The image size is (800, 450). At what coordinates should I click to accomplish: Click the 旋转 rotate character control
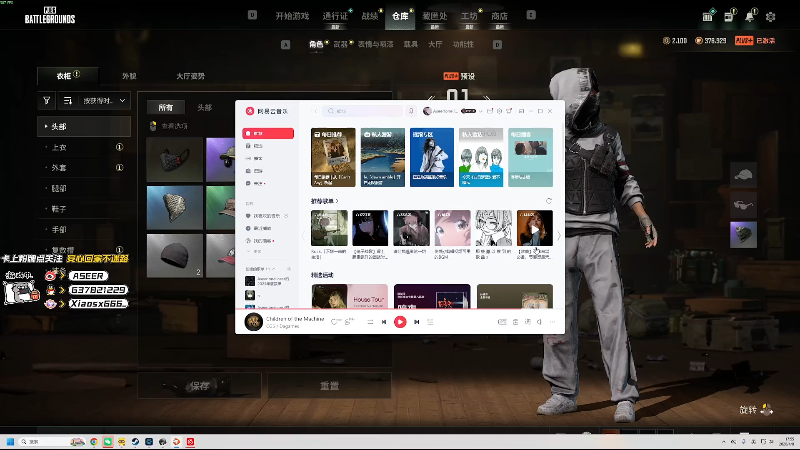pos(756,410)
